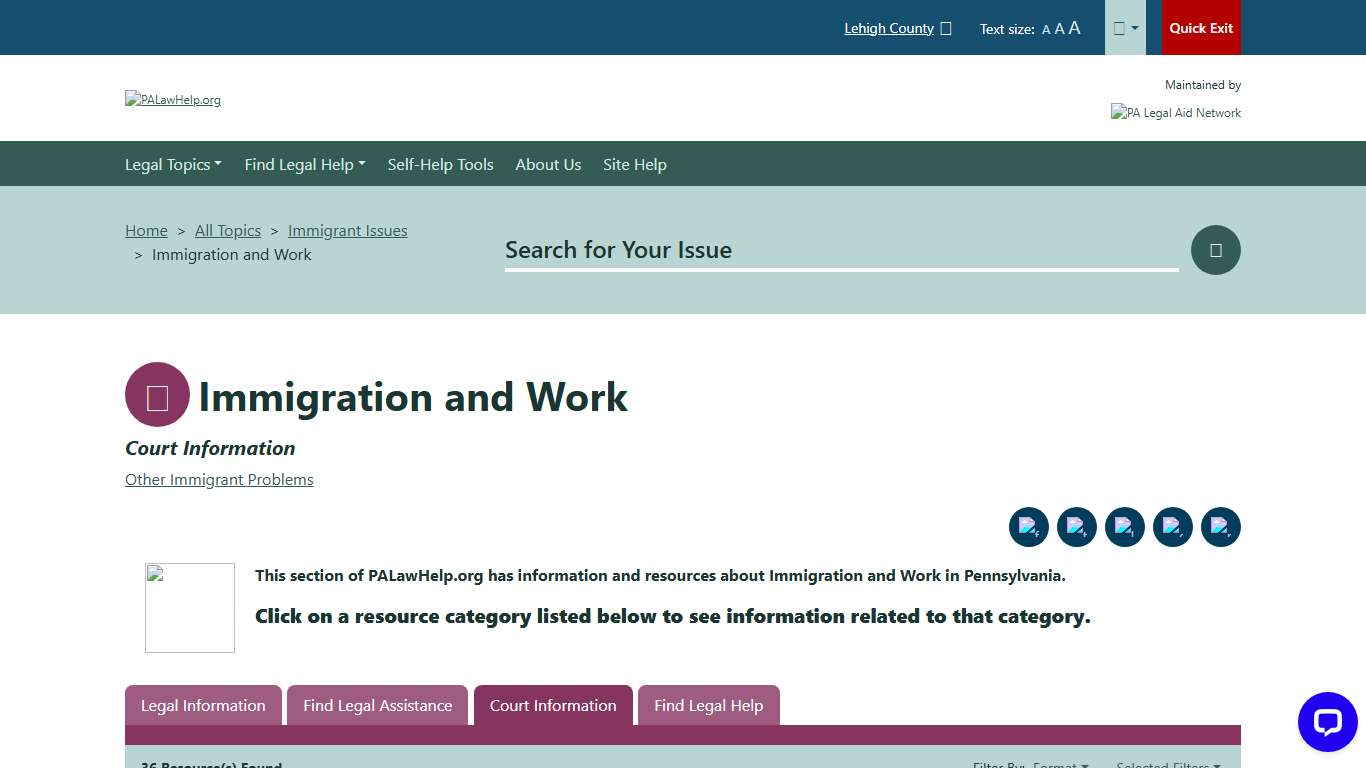Select the Court Information tab
The image size is (1366, 768).
553,705
